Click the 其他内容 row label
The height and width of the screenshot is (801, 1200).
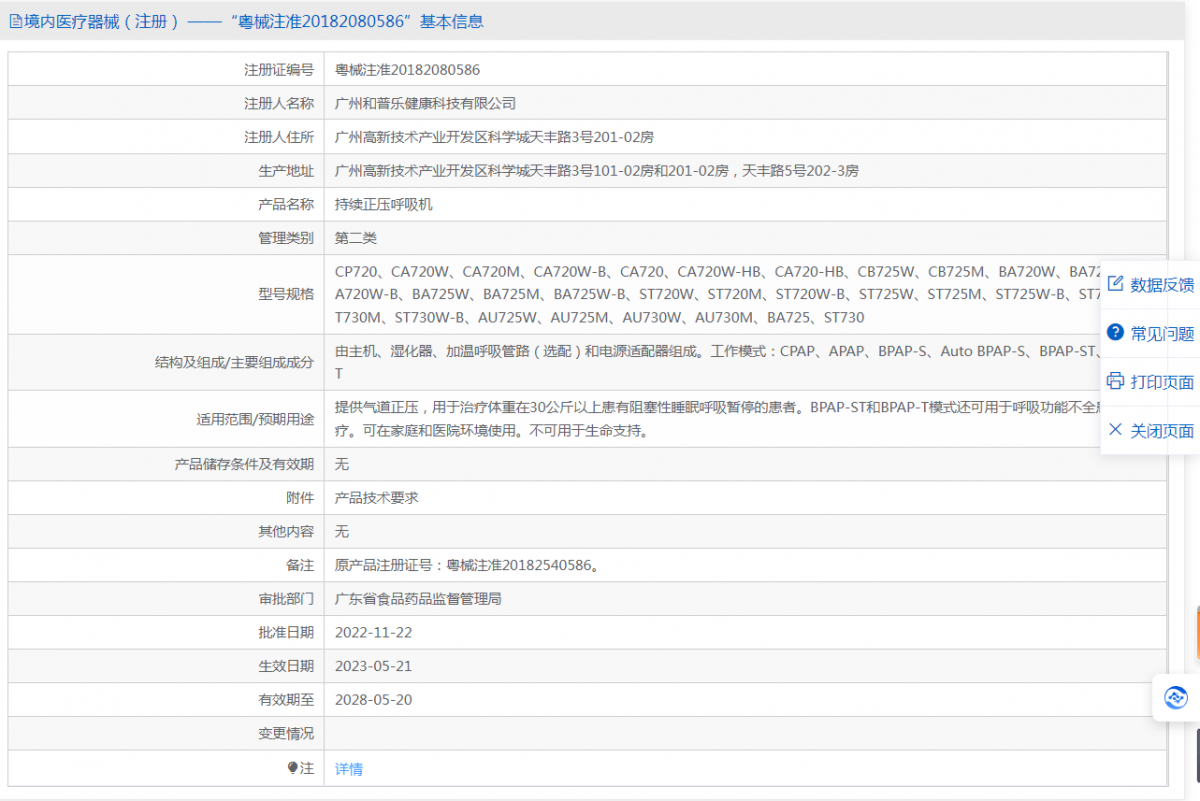click(286, 531)
